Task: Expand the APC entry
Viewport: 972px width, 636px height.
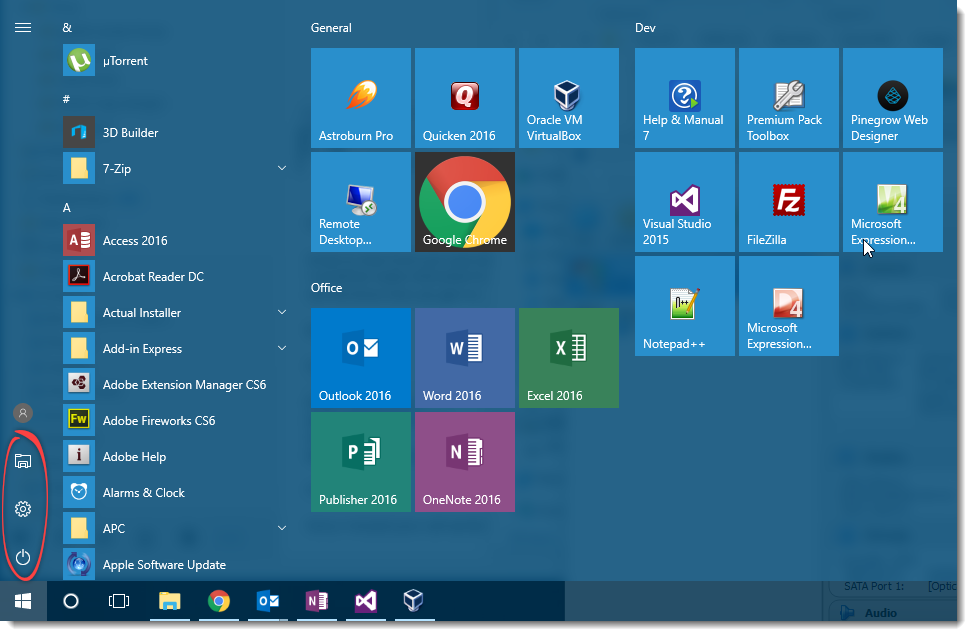Action: tap(282, 528)
